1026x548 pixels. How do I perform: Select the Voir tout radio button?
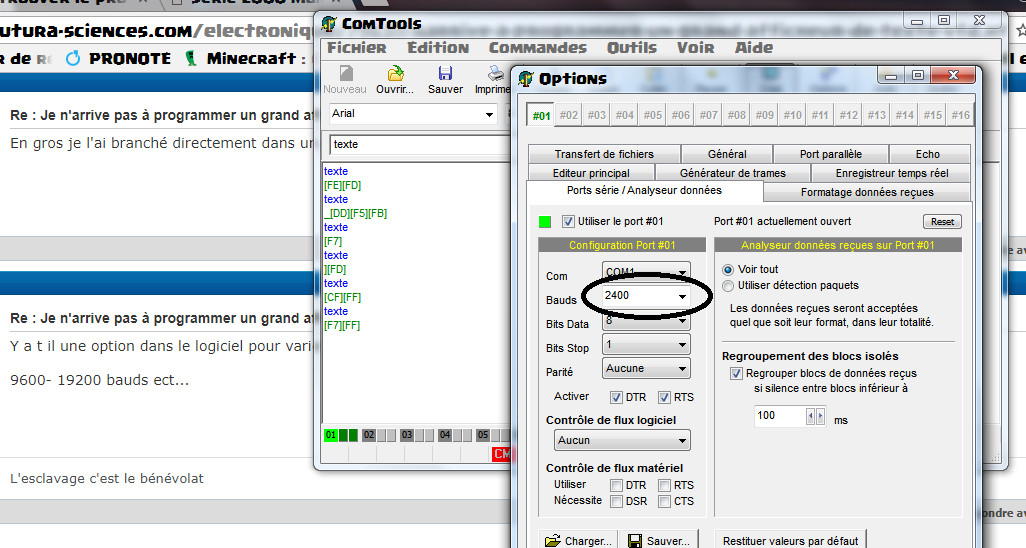728,270
